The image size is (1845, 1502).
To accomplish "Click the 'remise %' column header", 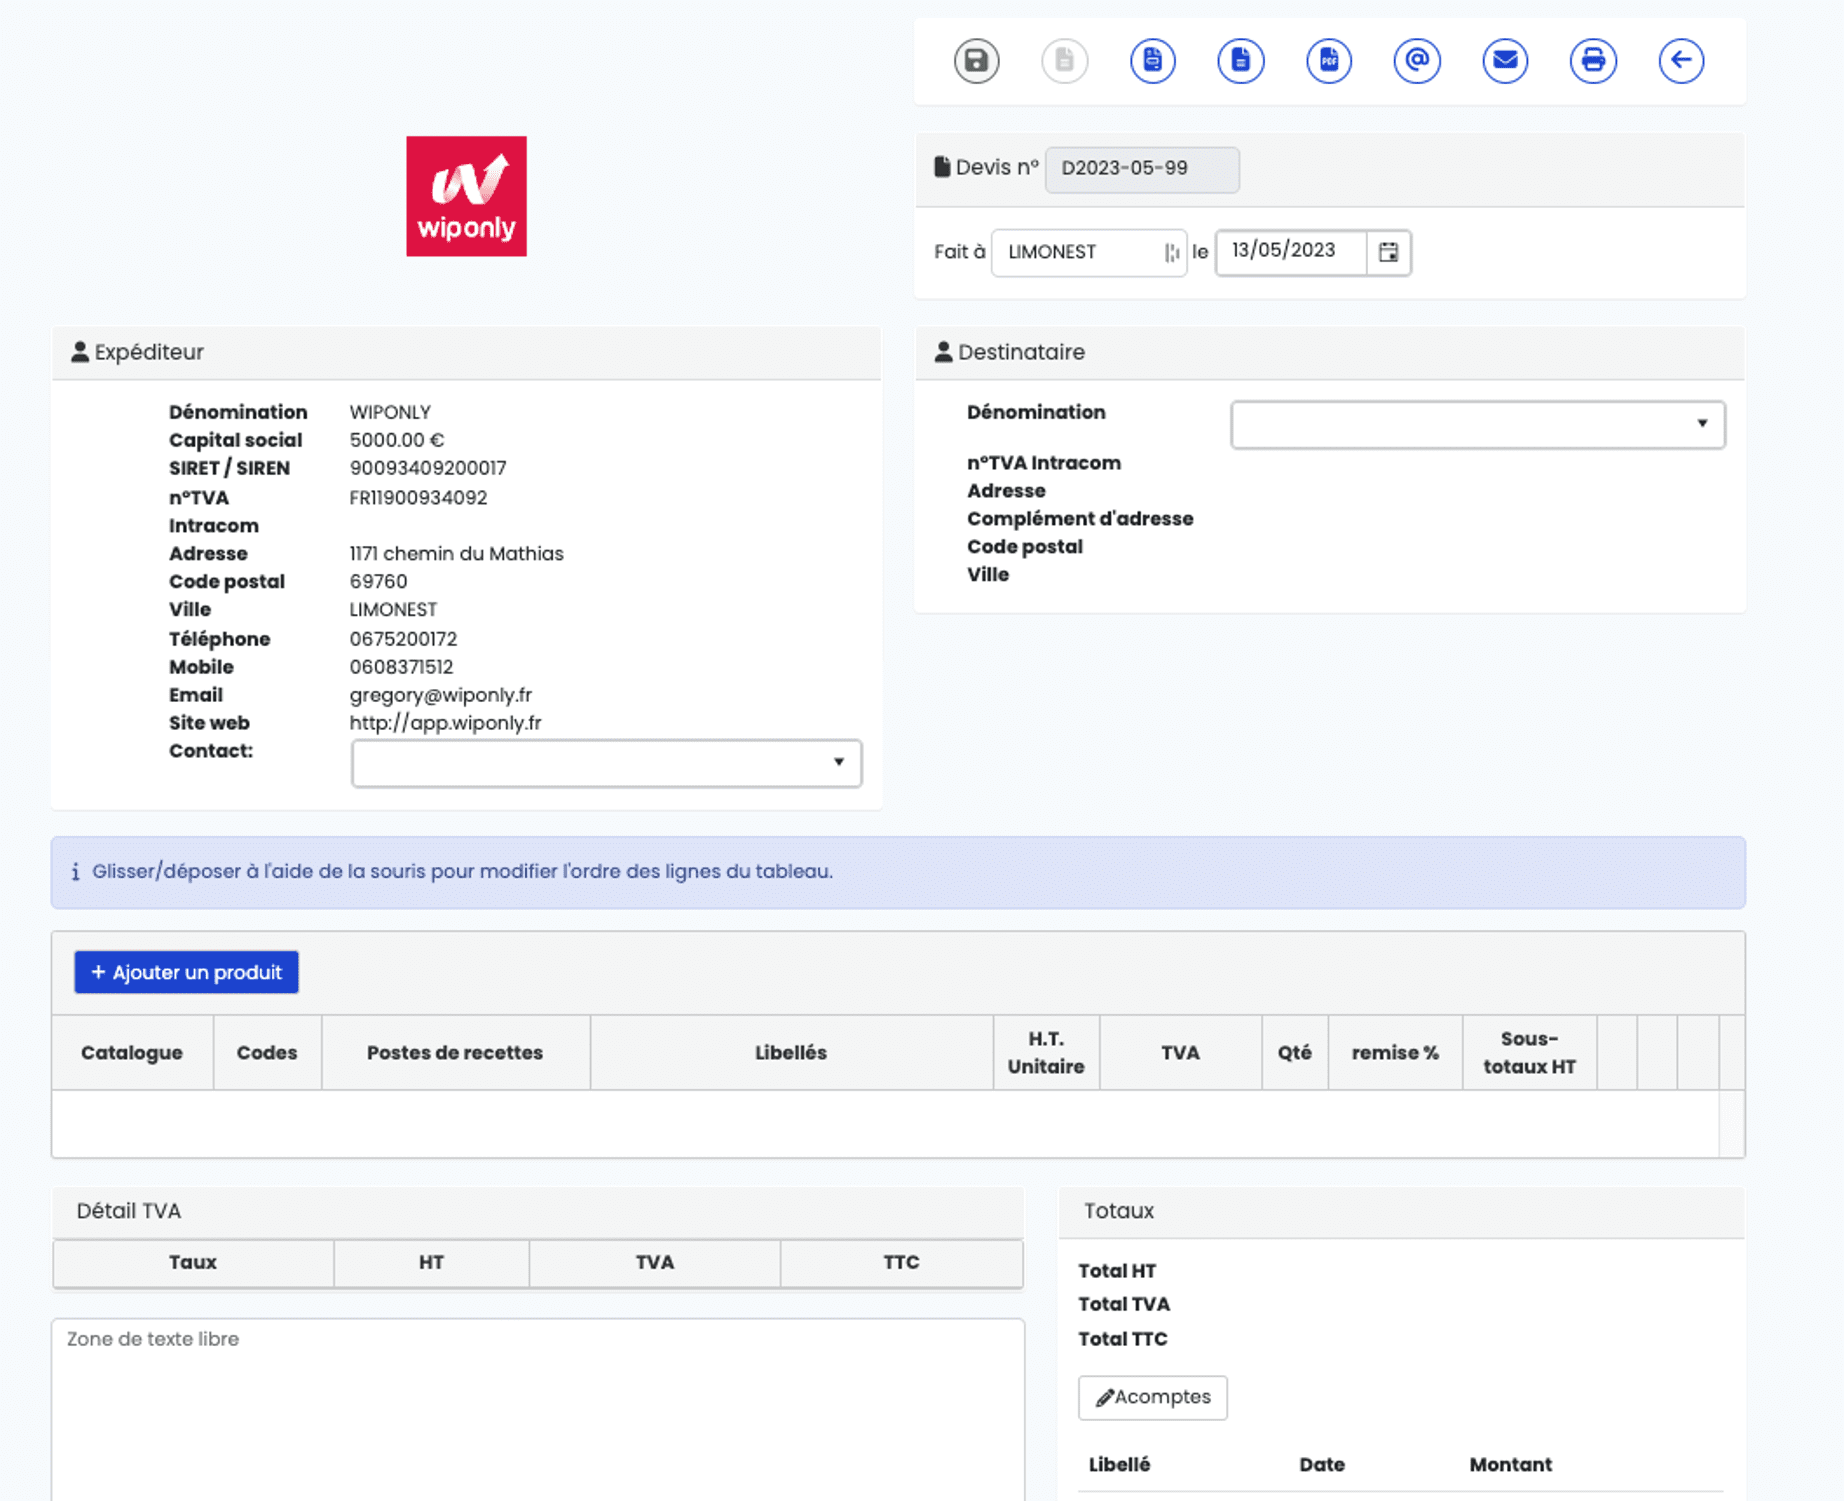I will [x=1395, y=1052].
